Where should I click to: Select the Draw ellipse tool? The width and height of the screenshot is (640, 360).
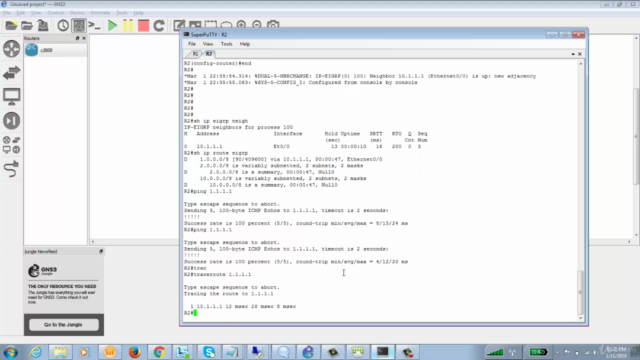click(226, 25)
